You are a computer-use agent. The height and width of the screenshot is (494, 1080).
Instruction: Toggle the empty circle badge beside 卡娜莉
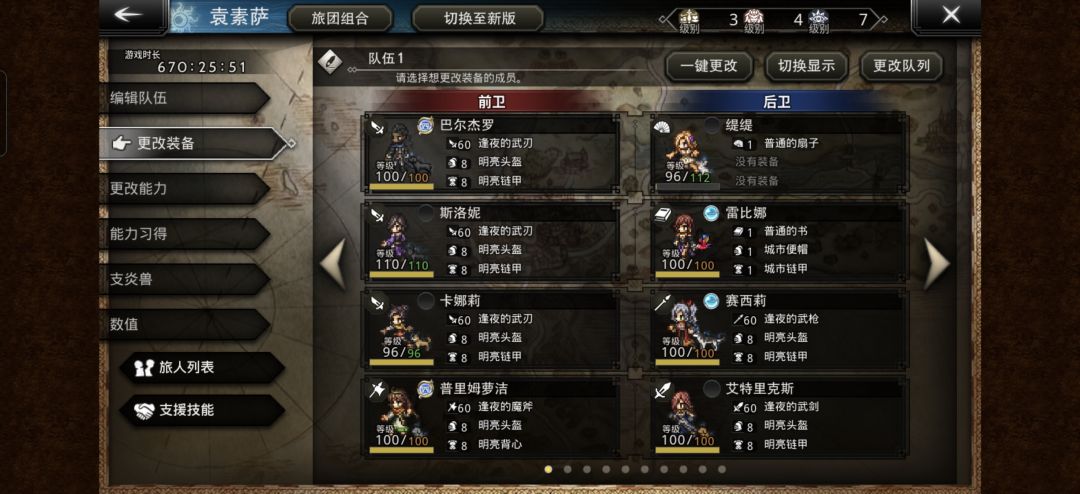pos(426,300)
